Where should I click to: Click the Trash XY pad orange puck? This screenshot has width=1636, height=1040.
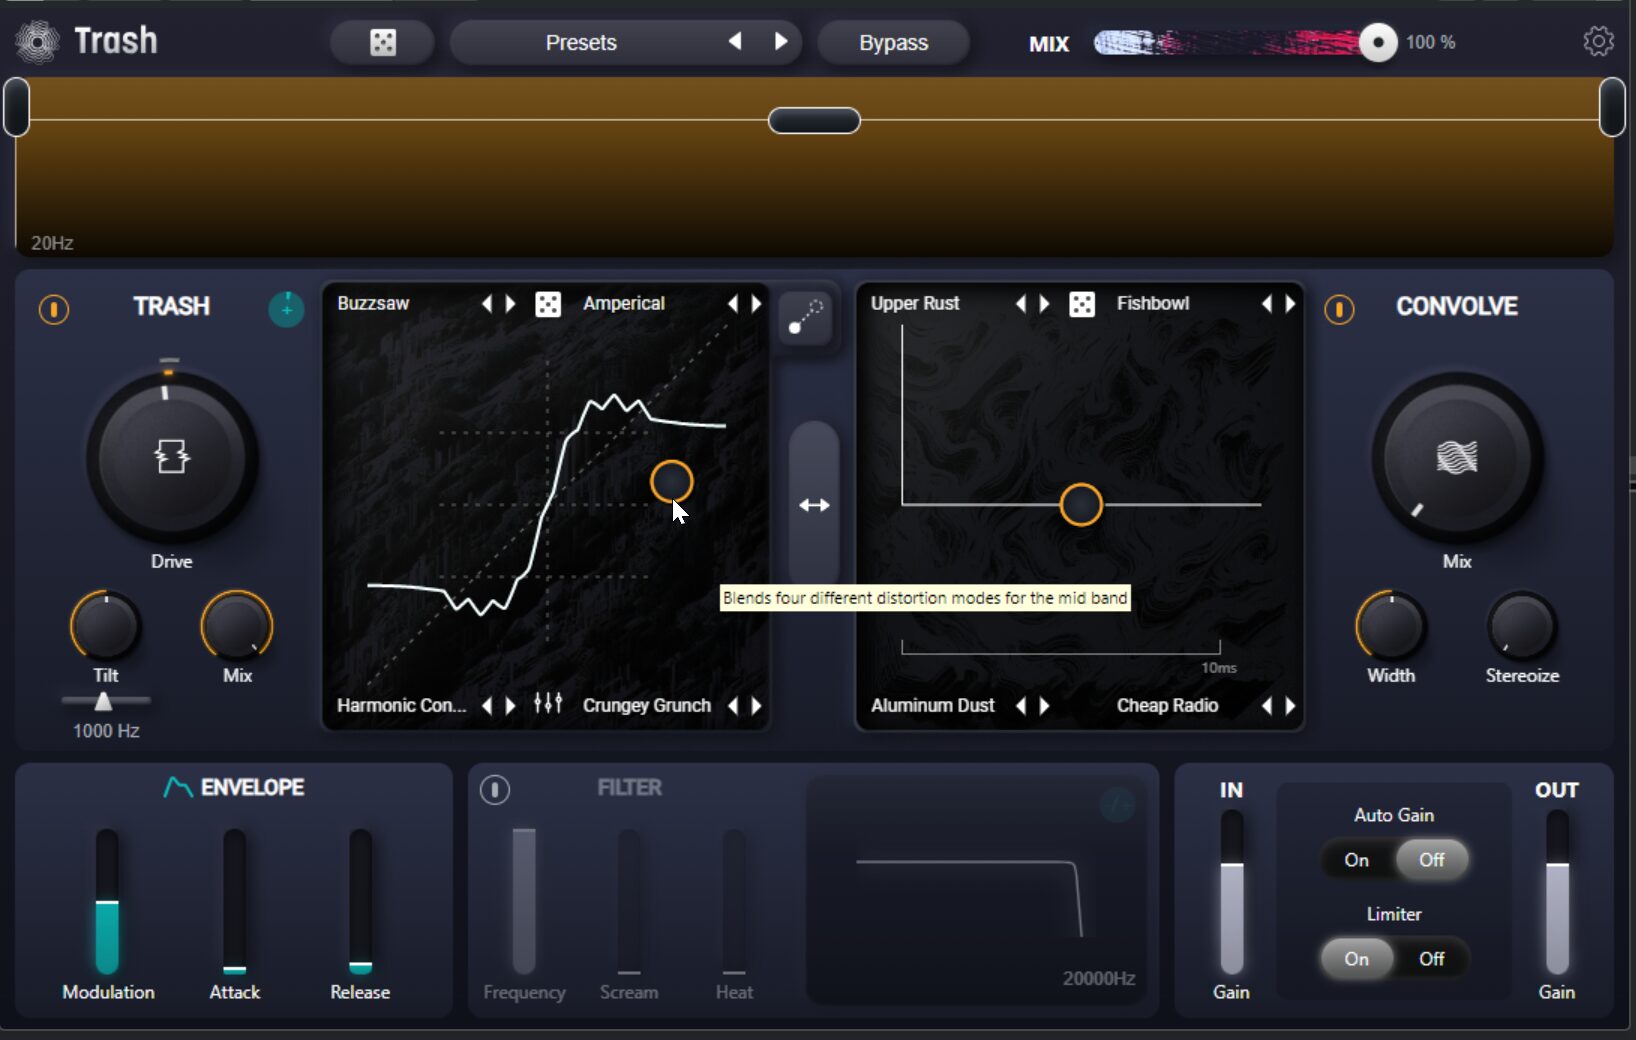click(672, 482)
